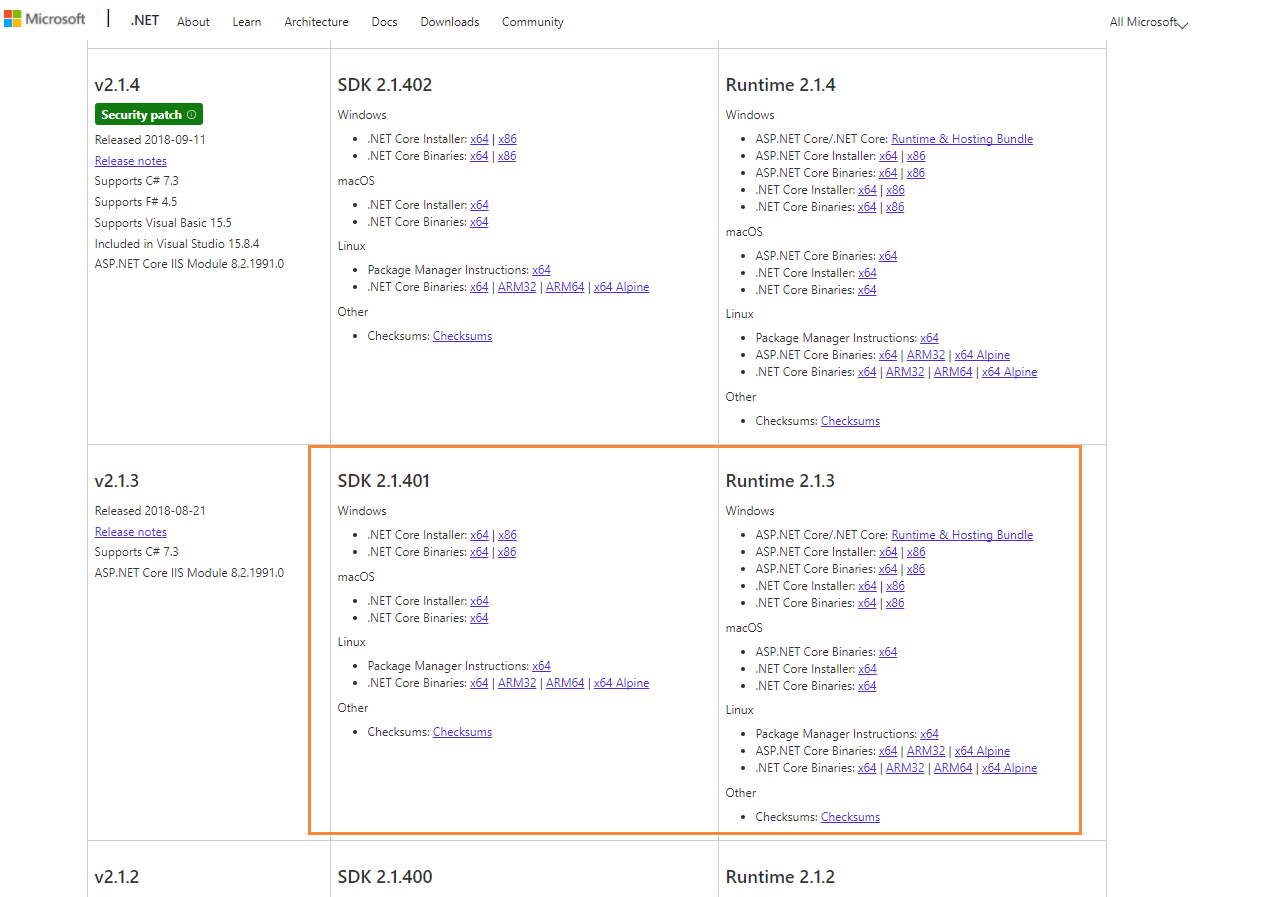
Task: Open Runtime 2.1.3 Linux Package Manager Instructions x64
Action: pyautogui.click(x=929, y=734)
